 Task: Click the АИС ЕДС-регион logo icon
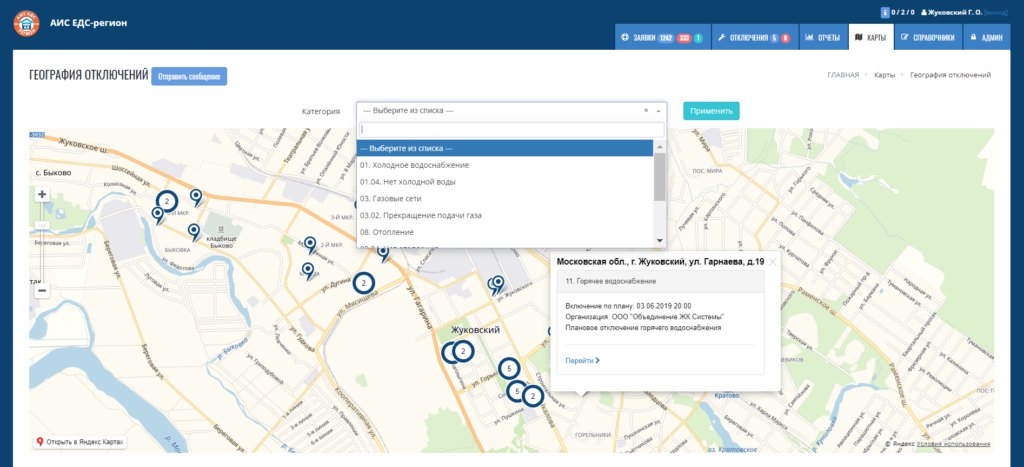26,24
